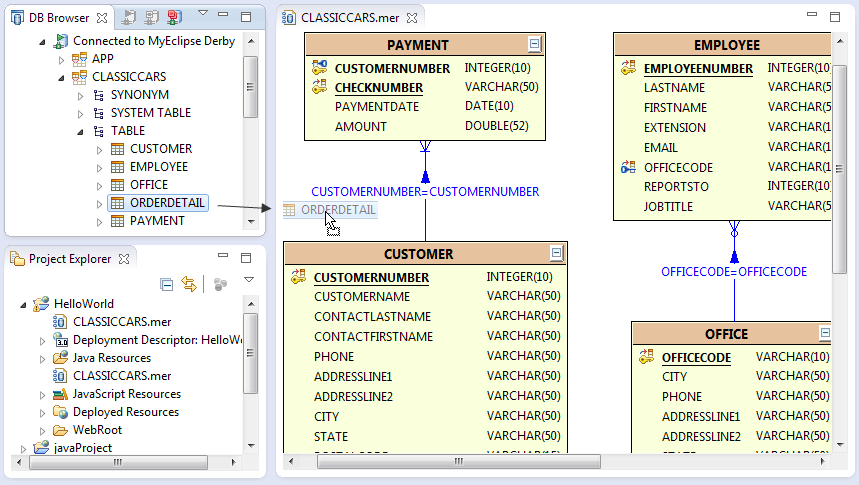Click the CLASSICCARS schema icon in DB Browser
The height and width of the screenshot is (485, 859).
click(78, 77)
